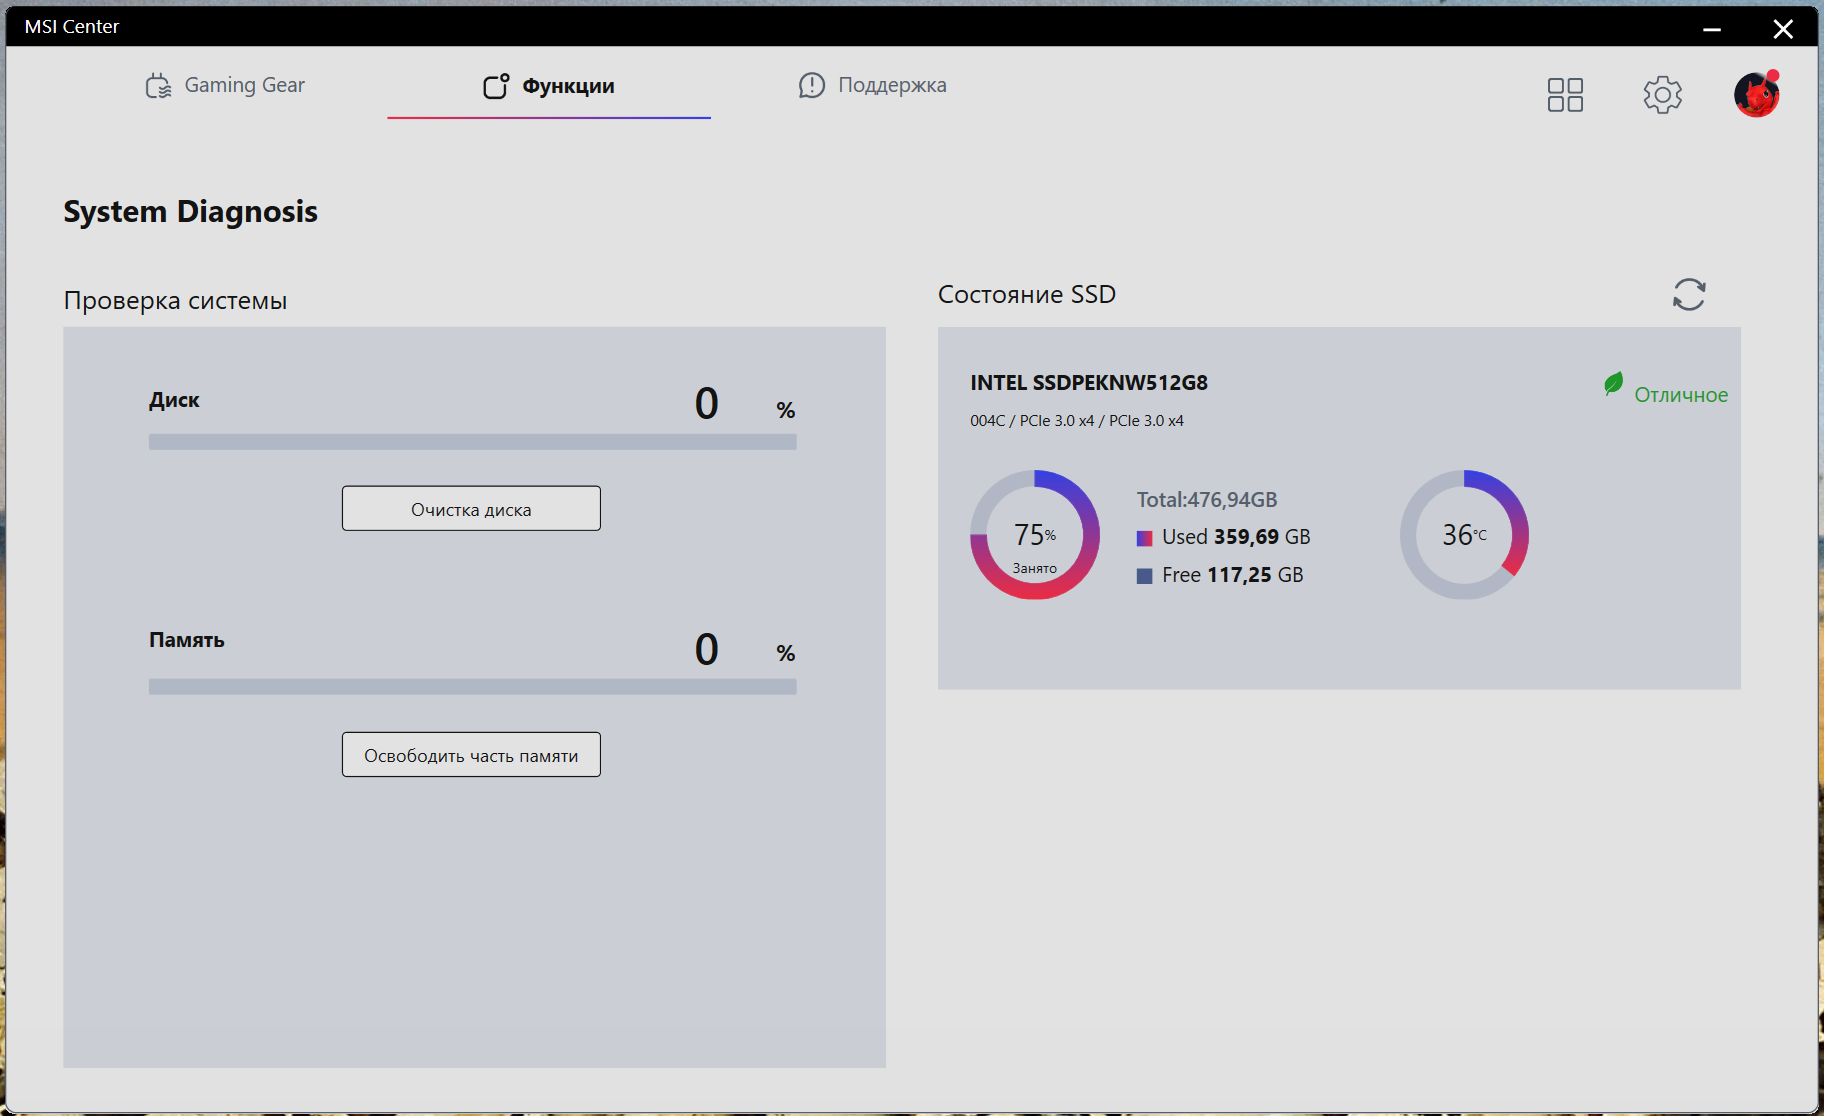Open the user profile avatar
This screenshot has width=1824, height=1116.
[1757, 95]
